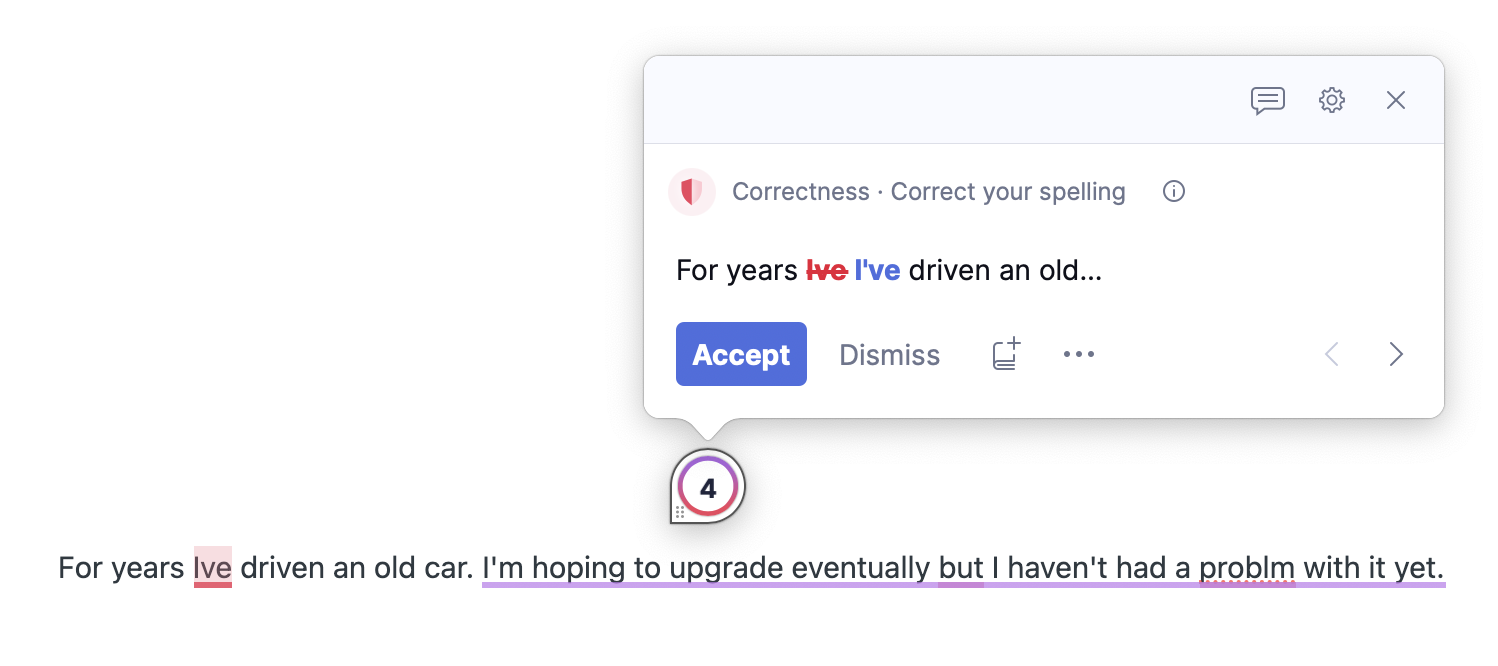Click the misspelled word problm
1498x666 pixels.
[1247, 568]
